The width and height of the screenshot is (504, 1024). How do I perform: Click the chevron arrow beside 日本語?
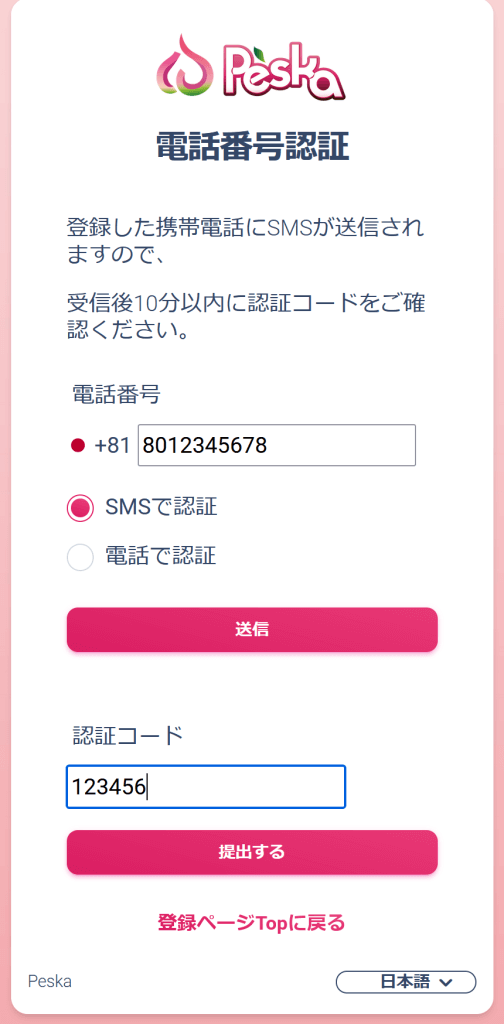(447, 982)
